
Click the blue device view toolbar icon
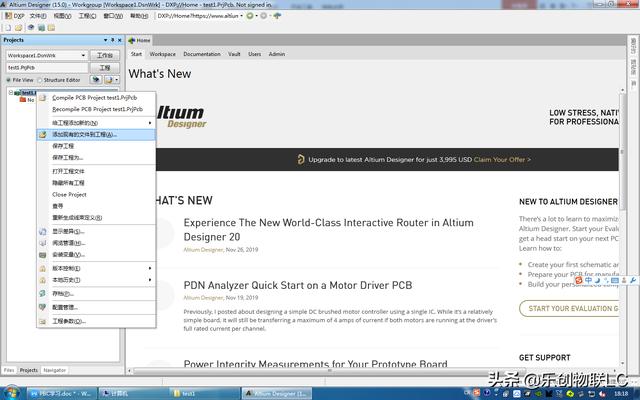pyautogui.click(x=31, y=28)
